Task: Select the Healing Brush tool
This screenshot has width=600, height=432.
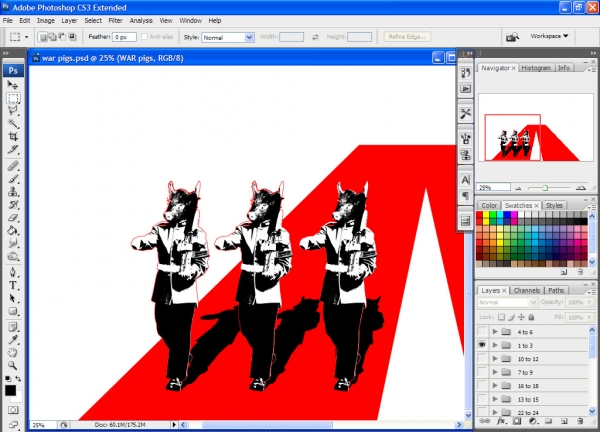Action: [13, 166]
